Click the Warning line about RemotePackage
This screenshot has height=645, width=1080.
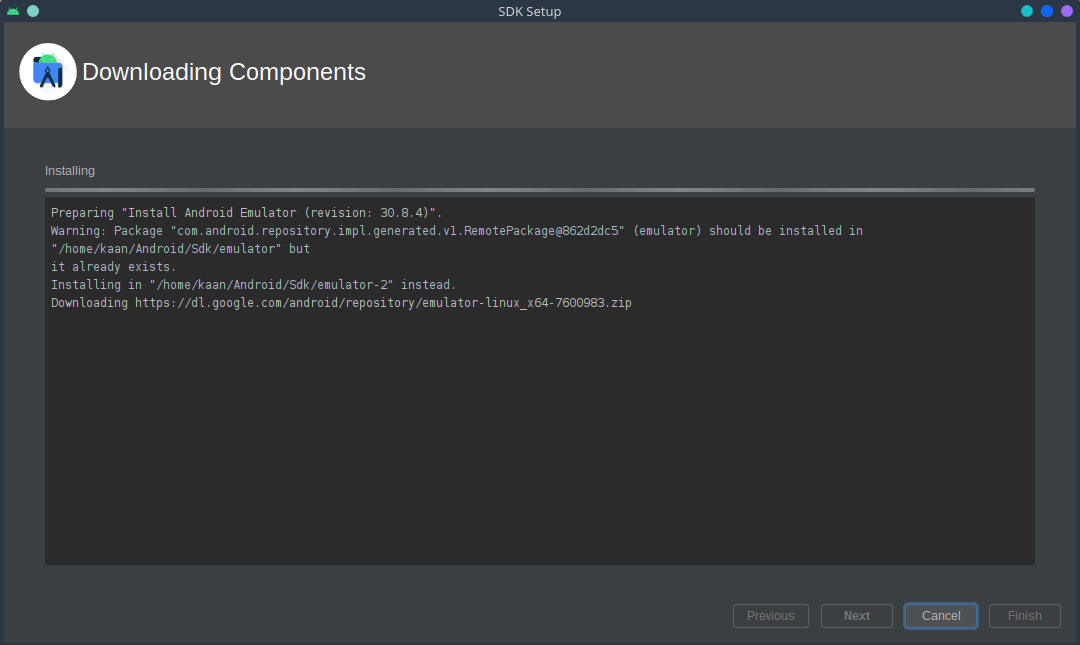tap(456, 231)
